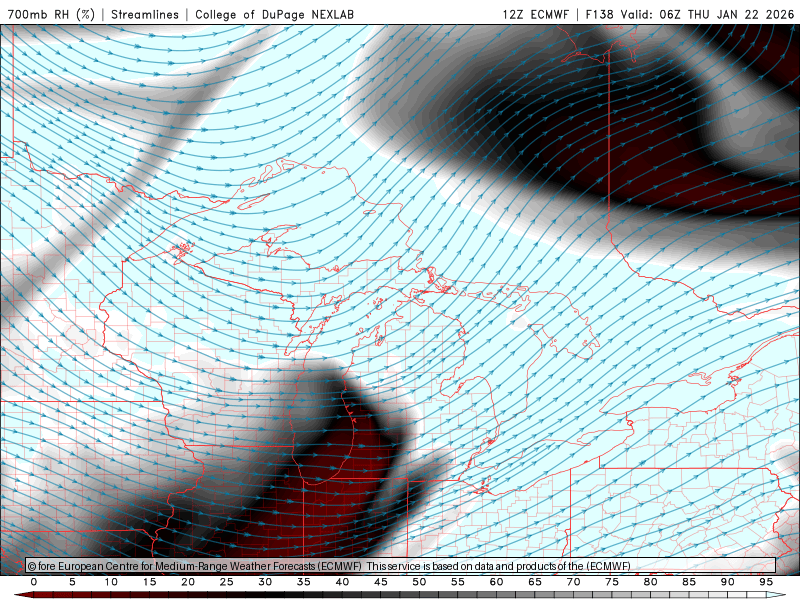The width and height of the screenshot is (800, 600).
Task: Click "College of DuPage NEXLAB" header text
Action: point(274,14)
